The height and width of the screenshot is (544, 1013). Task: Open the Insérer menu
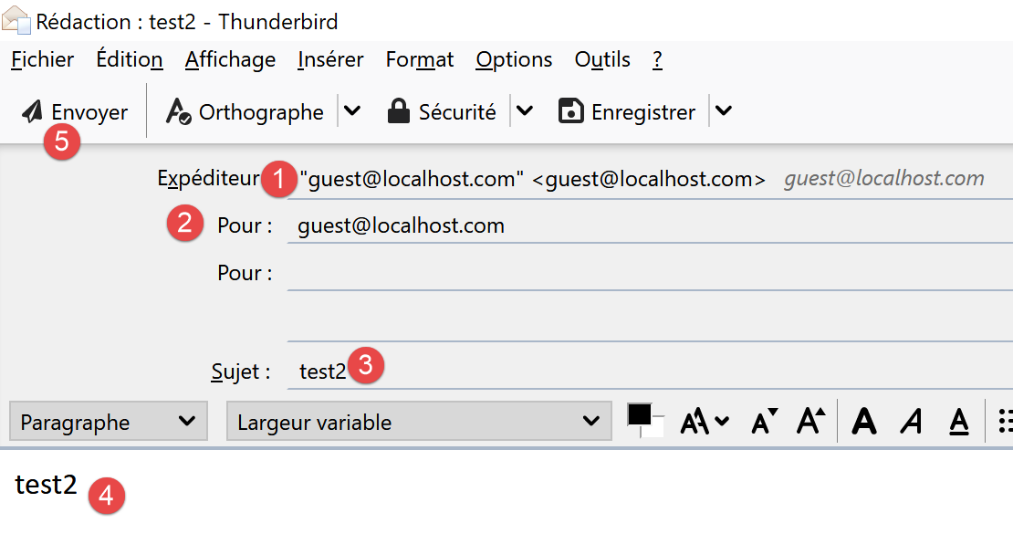pos(330,60)
